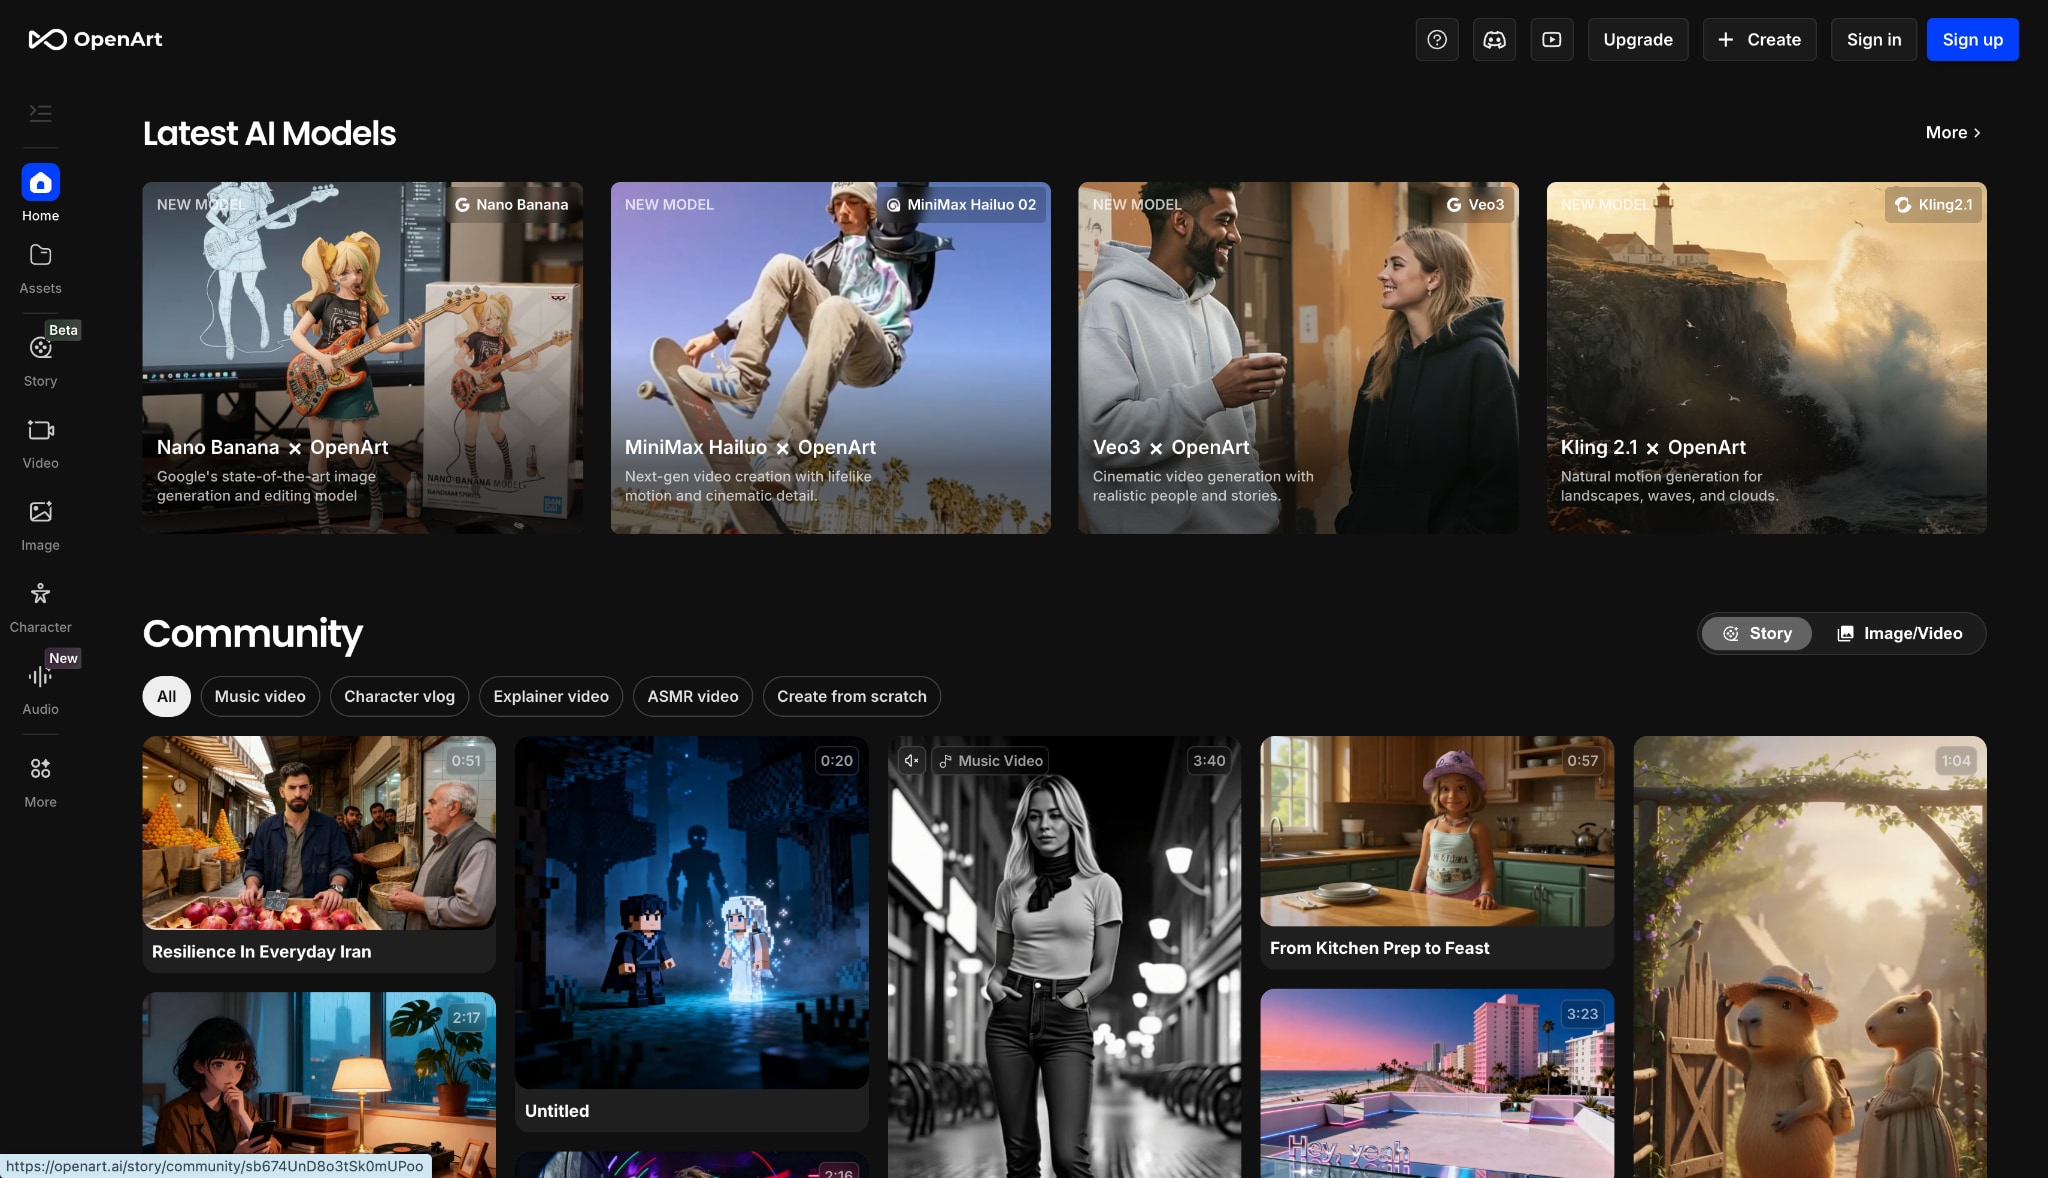Click the Sign up button

(x=1971, y=39)
